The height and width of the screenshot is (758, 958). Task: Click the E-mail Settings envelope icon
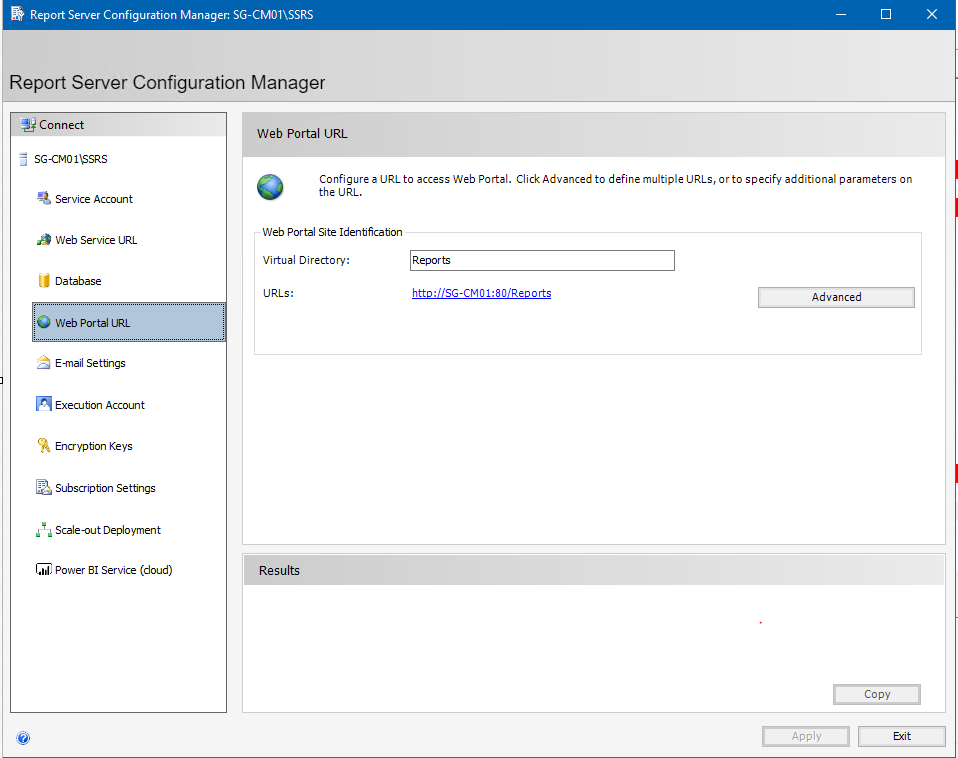pos(43,363)
